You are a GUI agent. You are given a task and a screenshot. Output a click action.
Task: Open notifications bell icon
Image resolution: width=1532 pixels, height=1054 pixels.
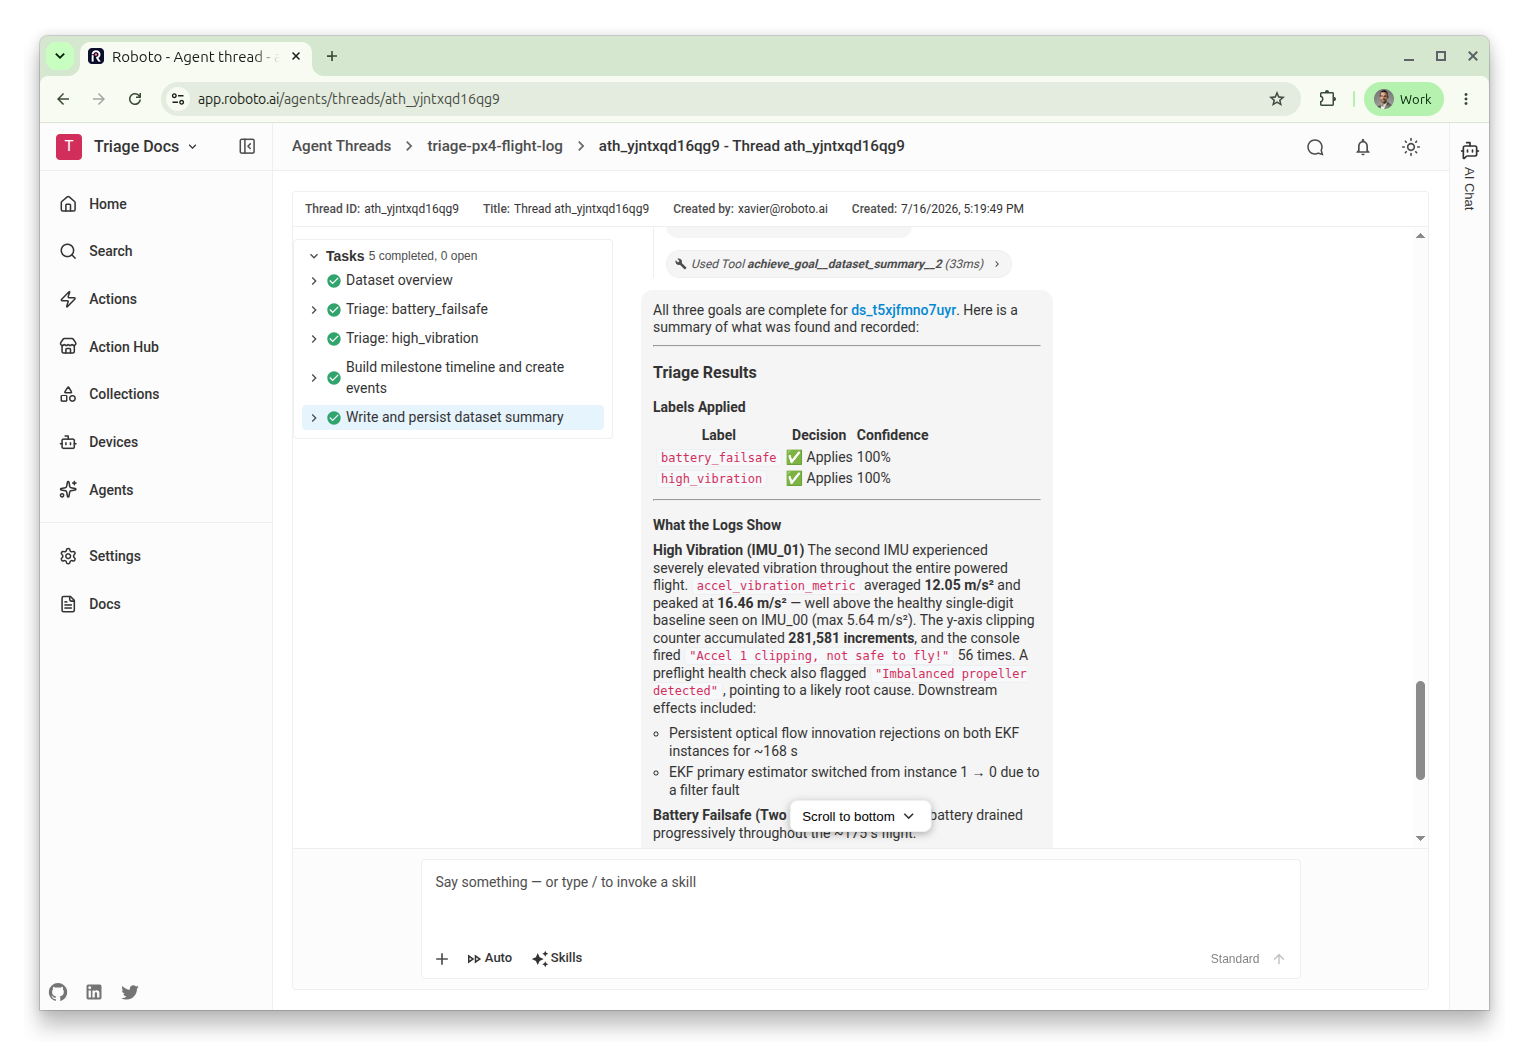coord(1363,147)
